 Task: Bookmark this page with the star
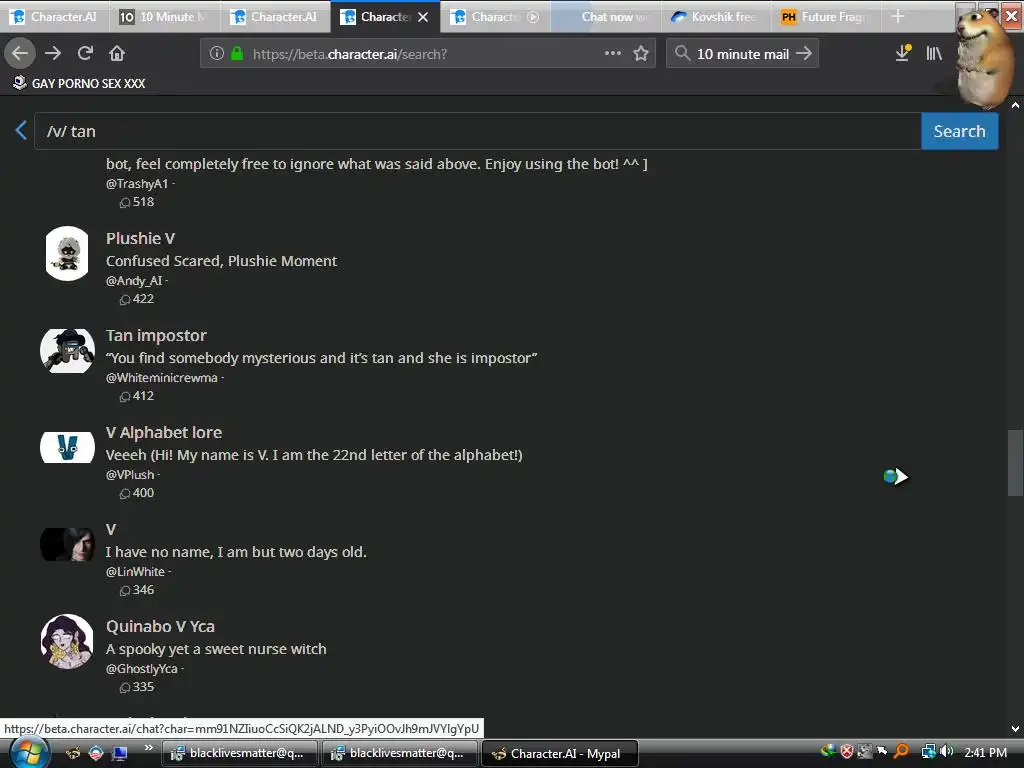641,54
